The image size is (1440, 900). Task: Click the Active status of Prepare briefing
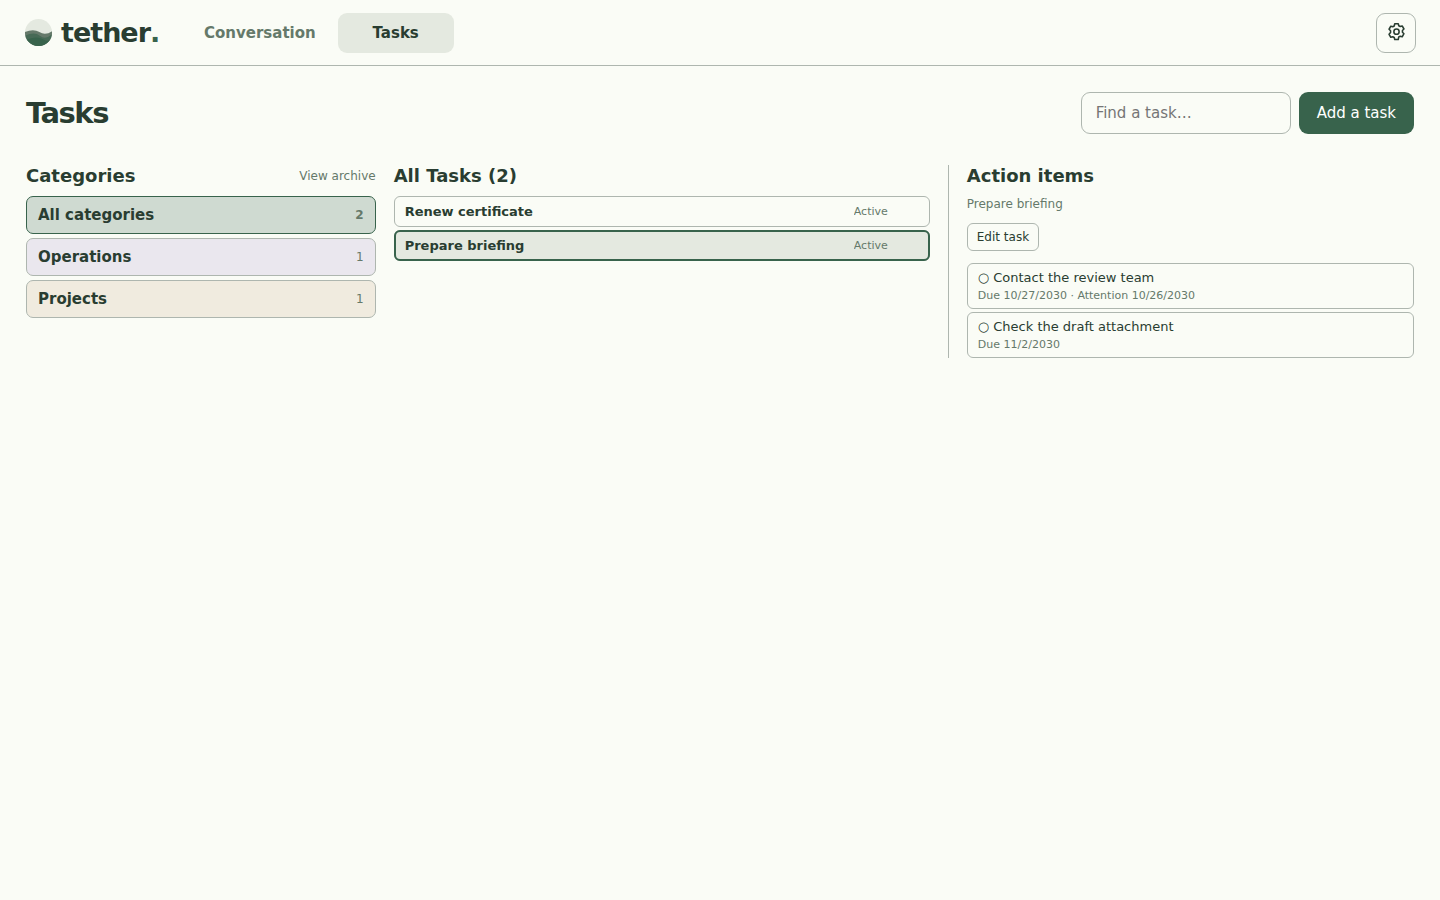(870, 246)
